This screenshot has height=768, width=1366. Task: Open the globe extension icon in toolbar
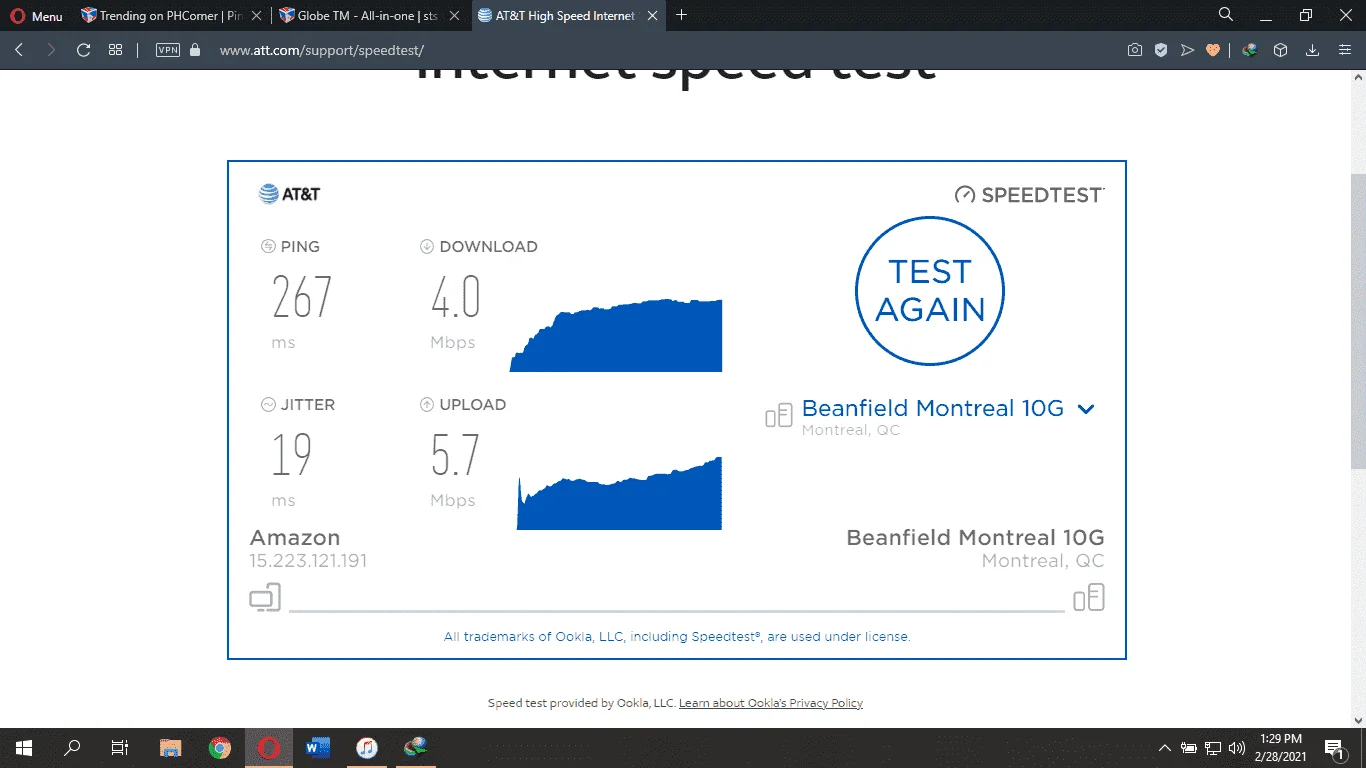click(1250, 50)
